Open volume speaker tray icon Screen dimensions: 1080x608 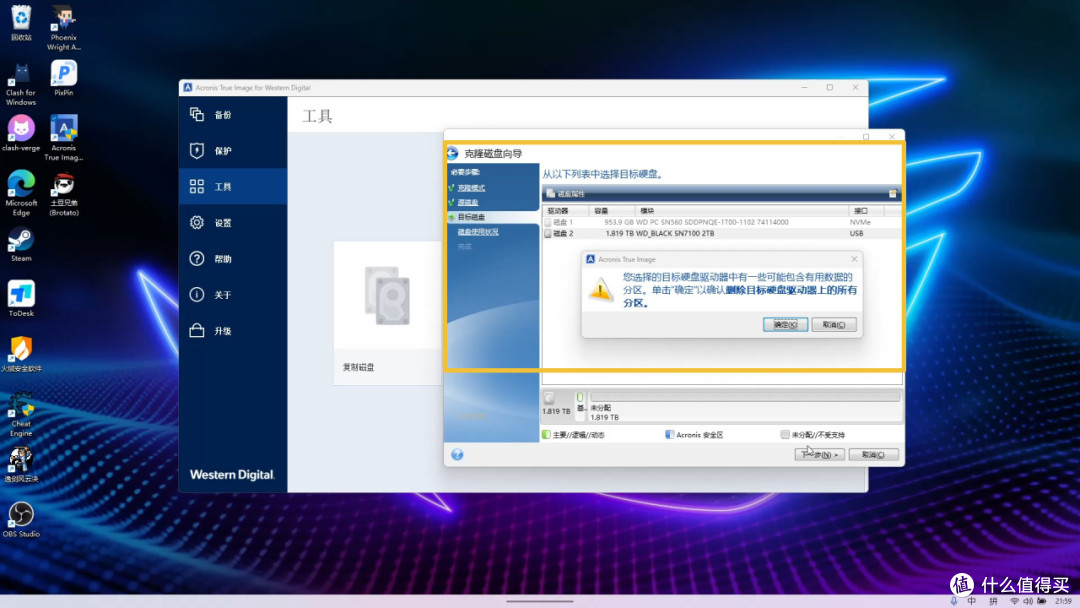[x=1028, y=601]
